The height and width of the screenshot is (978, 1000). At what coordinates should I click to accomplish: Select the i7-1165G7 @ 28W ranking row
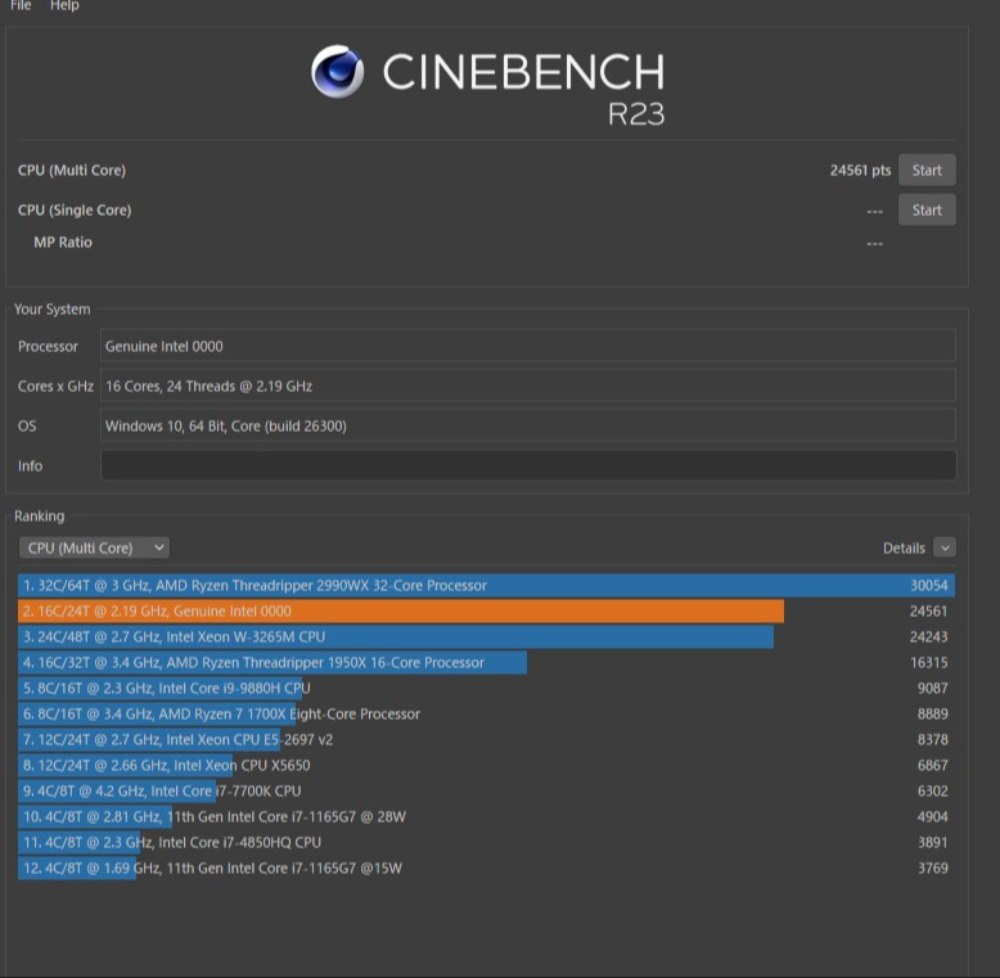(486, 817)
